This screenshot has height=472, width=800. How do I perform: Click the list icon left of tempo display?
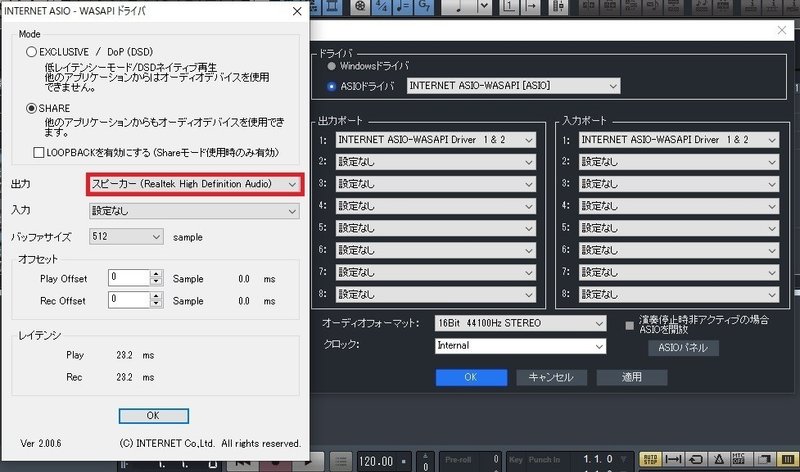pyautogui.click(x=341, y=462)
